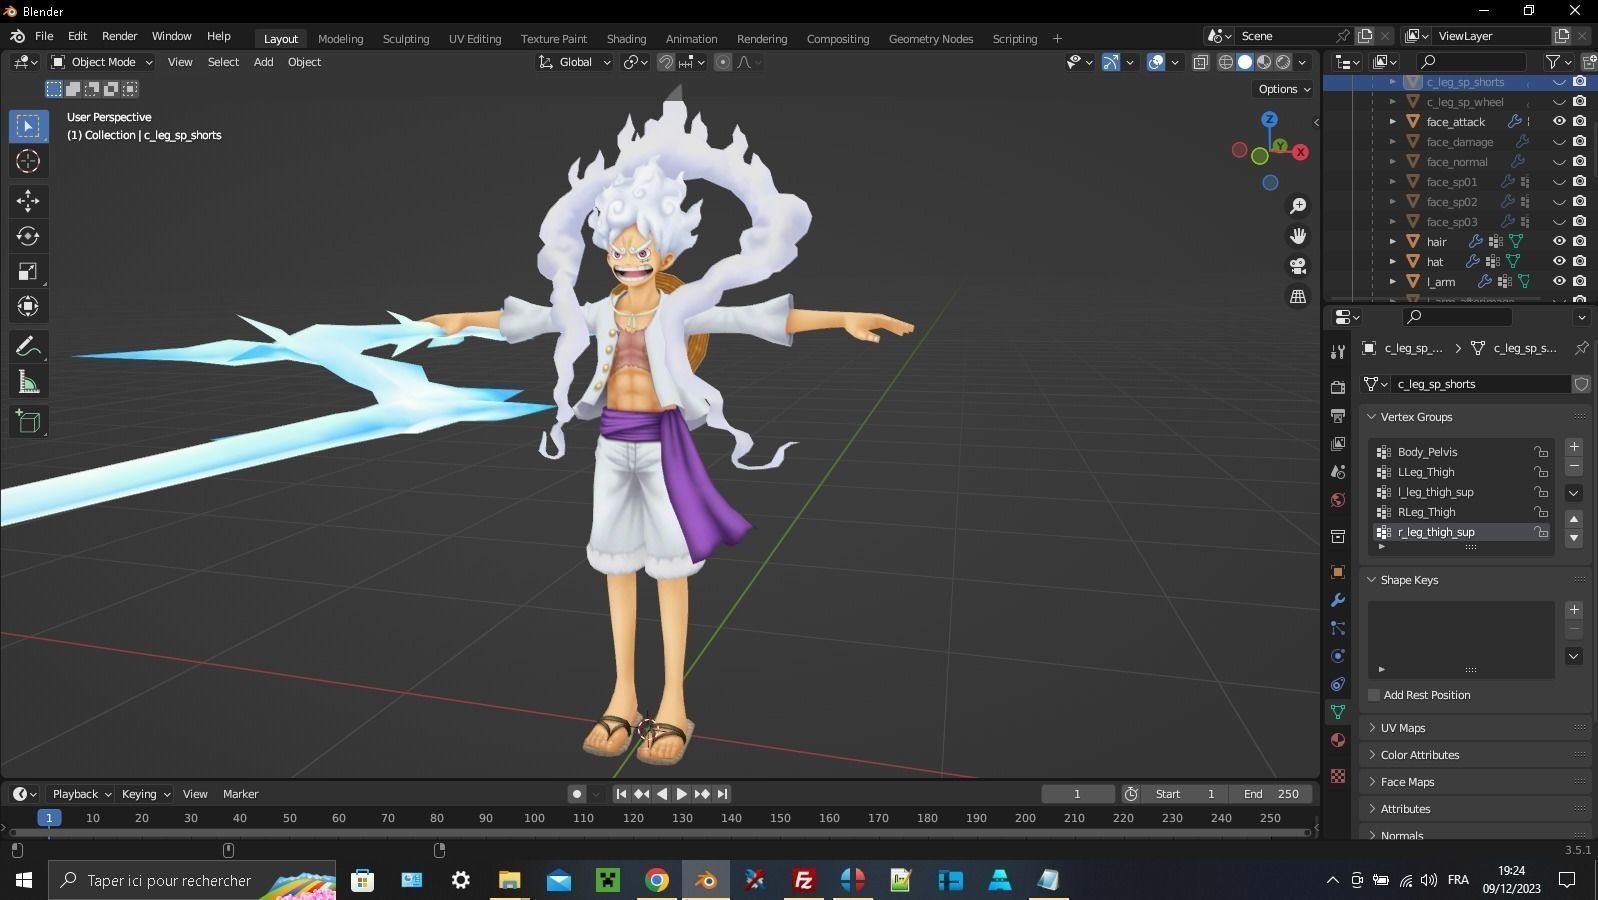Hide face_attack object in viewport

point(1559,121)
